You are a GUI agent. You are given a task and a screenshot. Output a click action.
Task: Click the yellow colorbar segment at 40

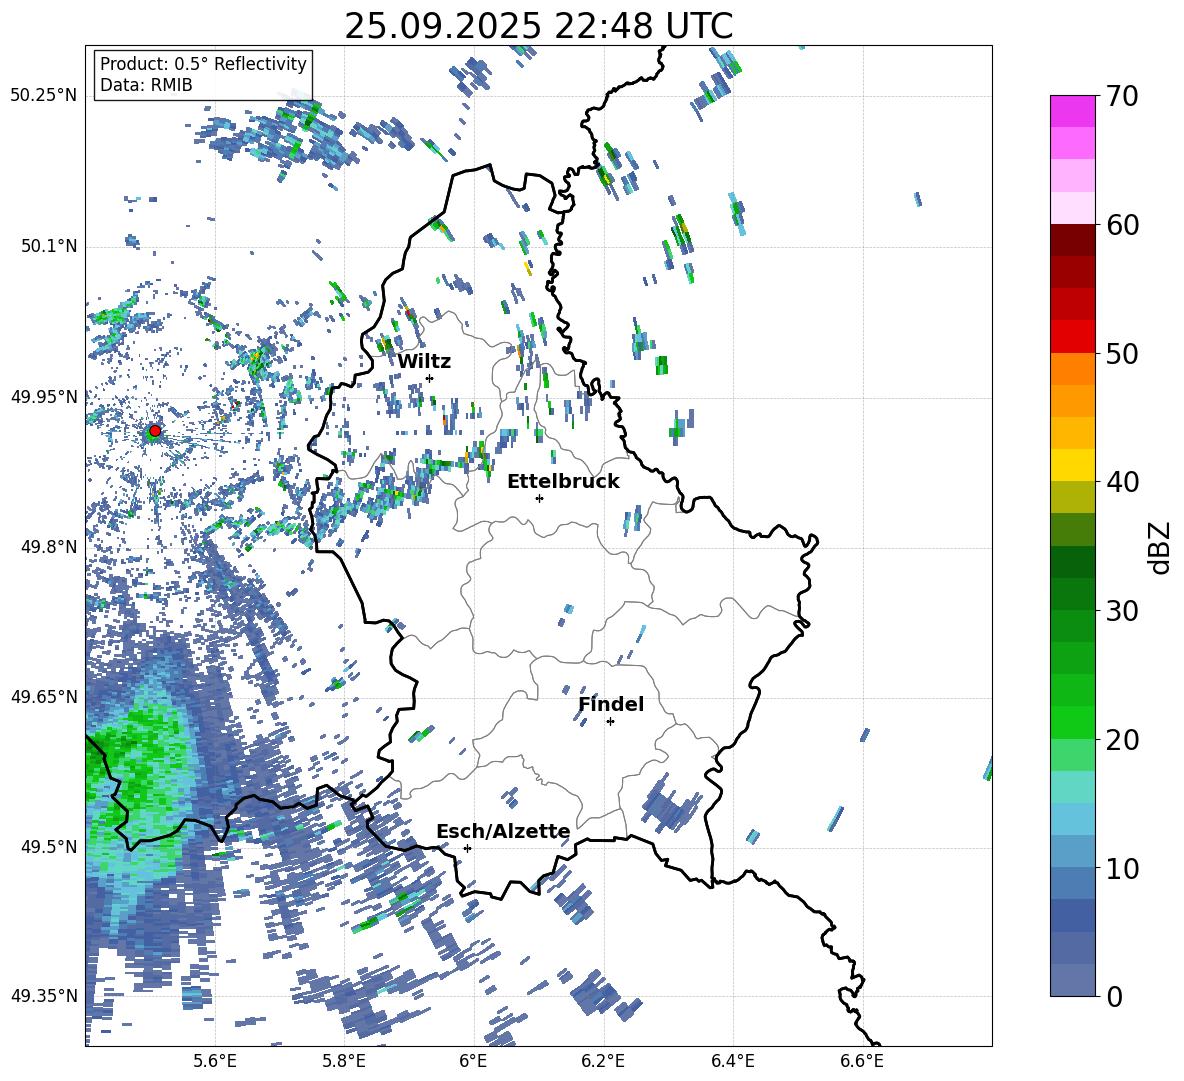pyautogui.click(x=1072, y=465)
